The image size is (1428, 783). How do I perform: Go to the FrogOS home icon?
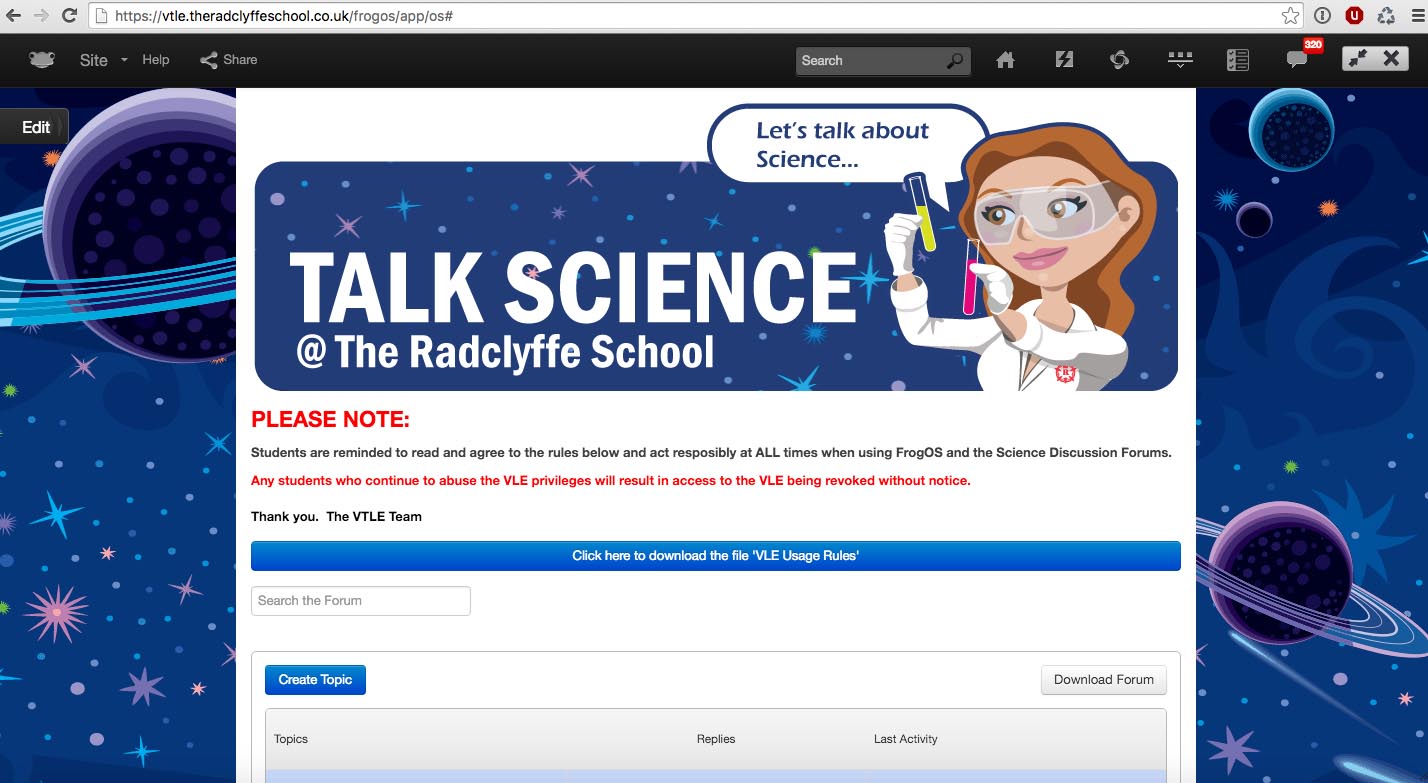tap(1006, 60)
